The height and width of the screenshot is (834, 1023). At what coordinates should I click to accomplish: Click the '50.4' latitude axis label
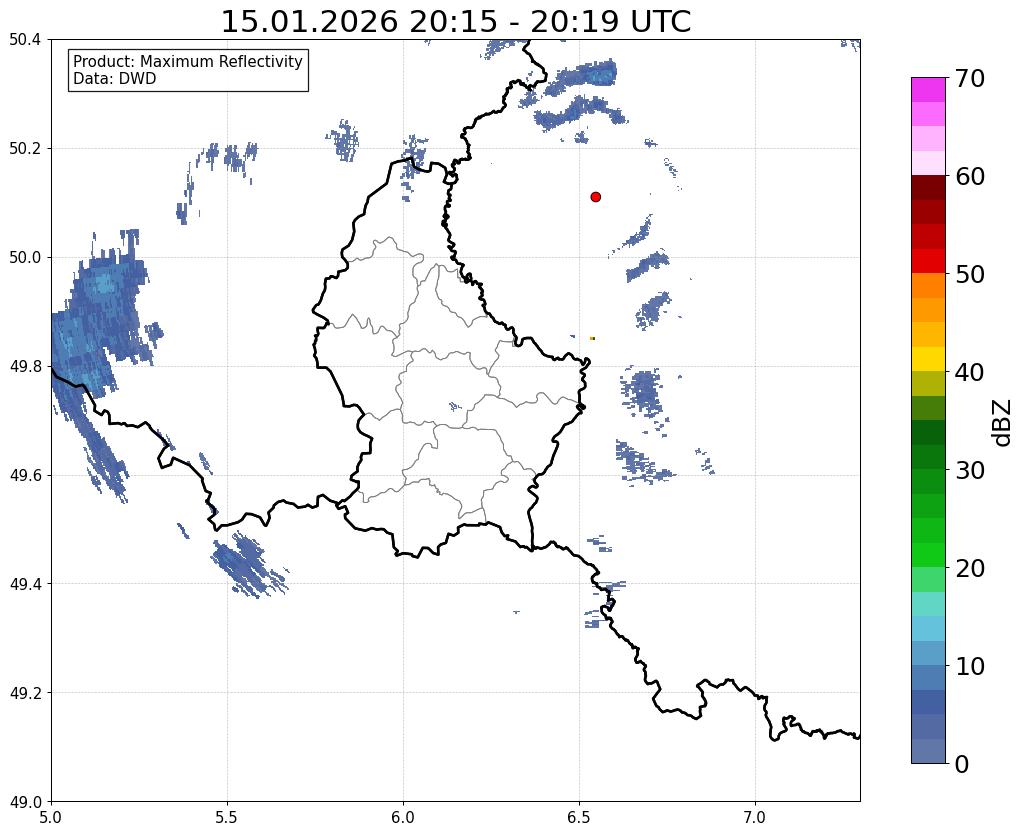point(25,40)
